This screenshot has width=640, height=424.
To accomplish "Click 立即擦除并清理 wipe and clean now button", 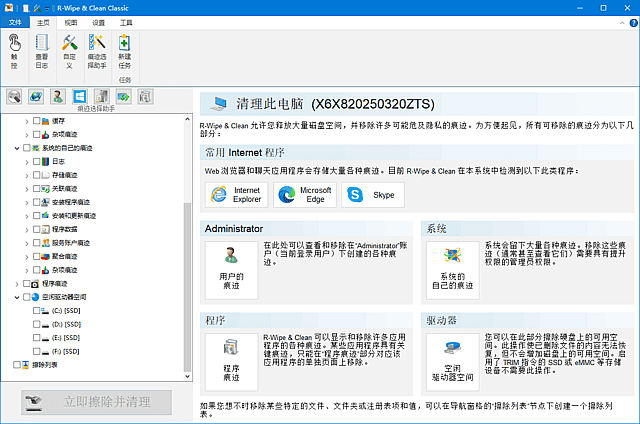I will coord(96,402).
